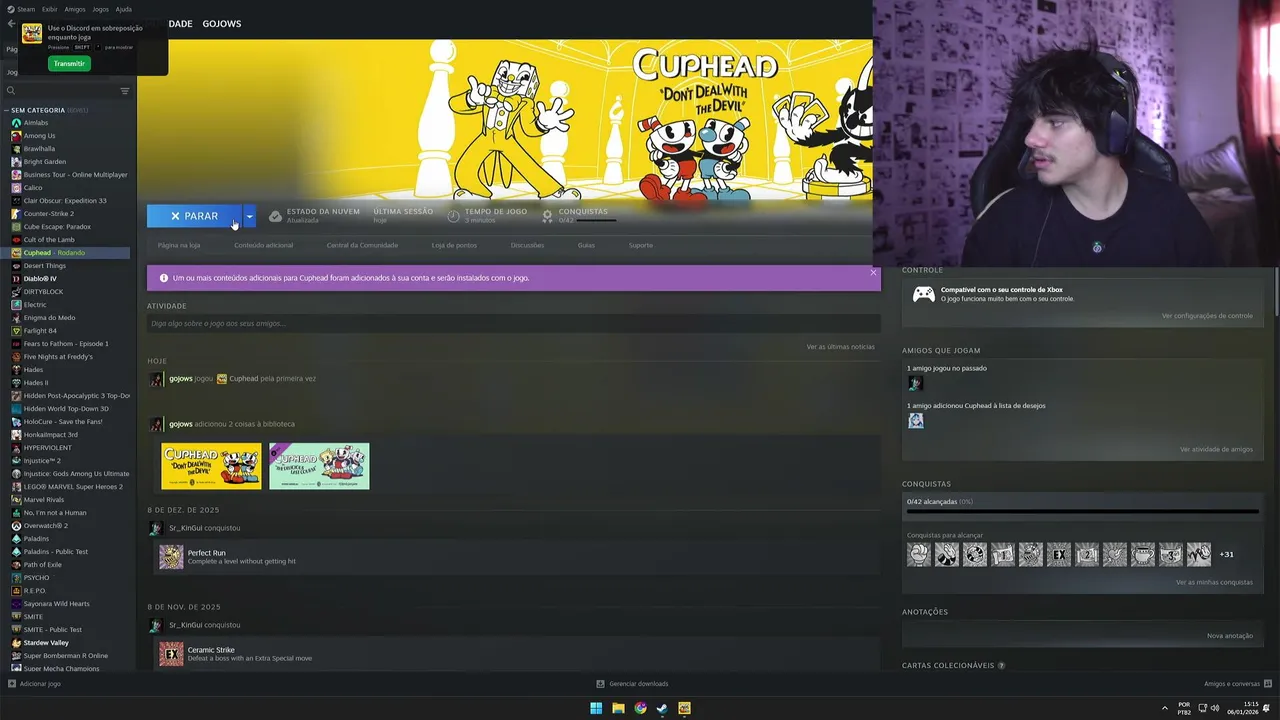Click the Steam icon in the taskbar
The height and width of the screenshot is (720, 1280).
tap(662, 708)
